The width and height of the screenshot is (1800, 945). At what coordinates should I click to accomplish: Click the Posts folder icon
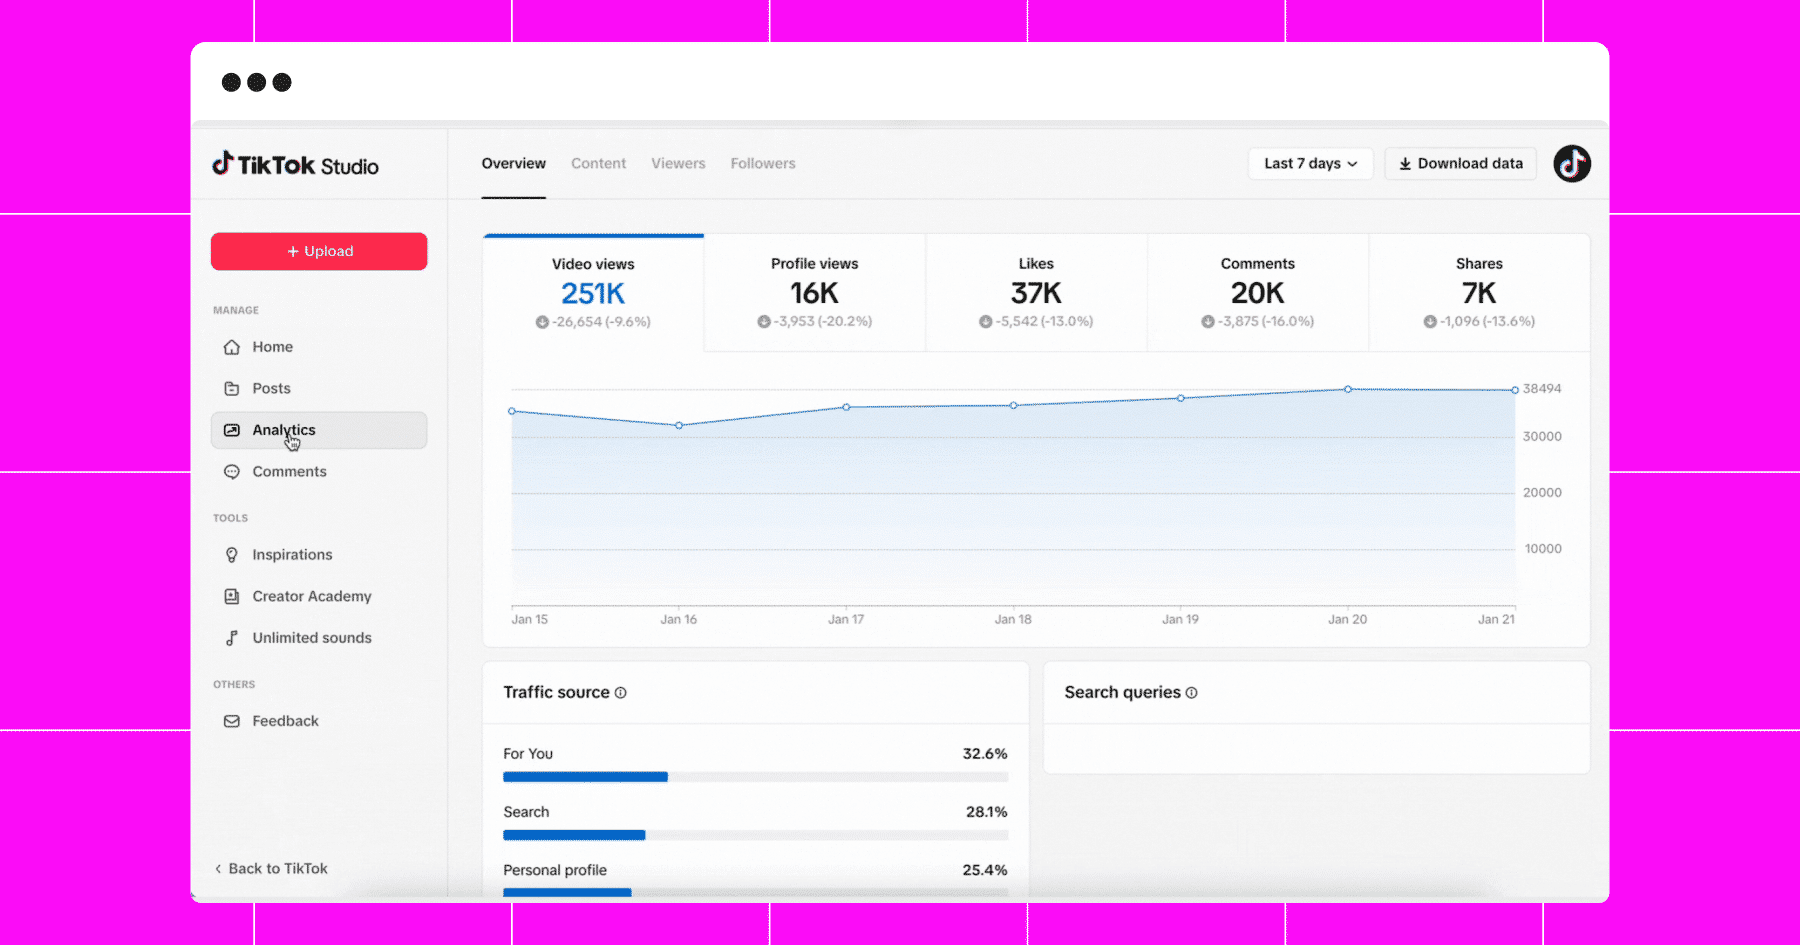coord(232,388)
